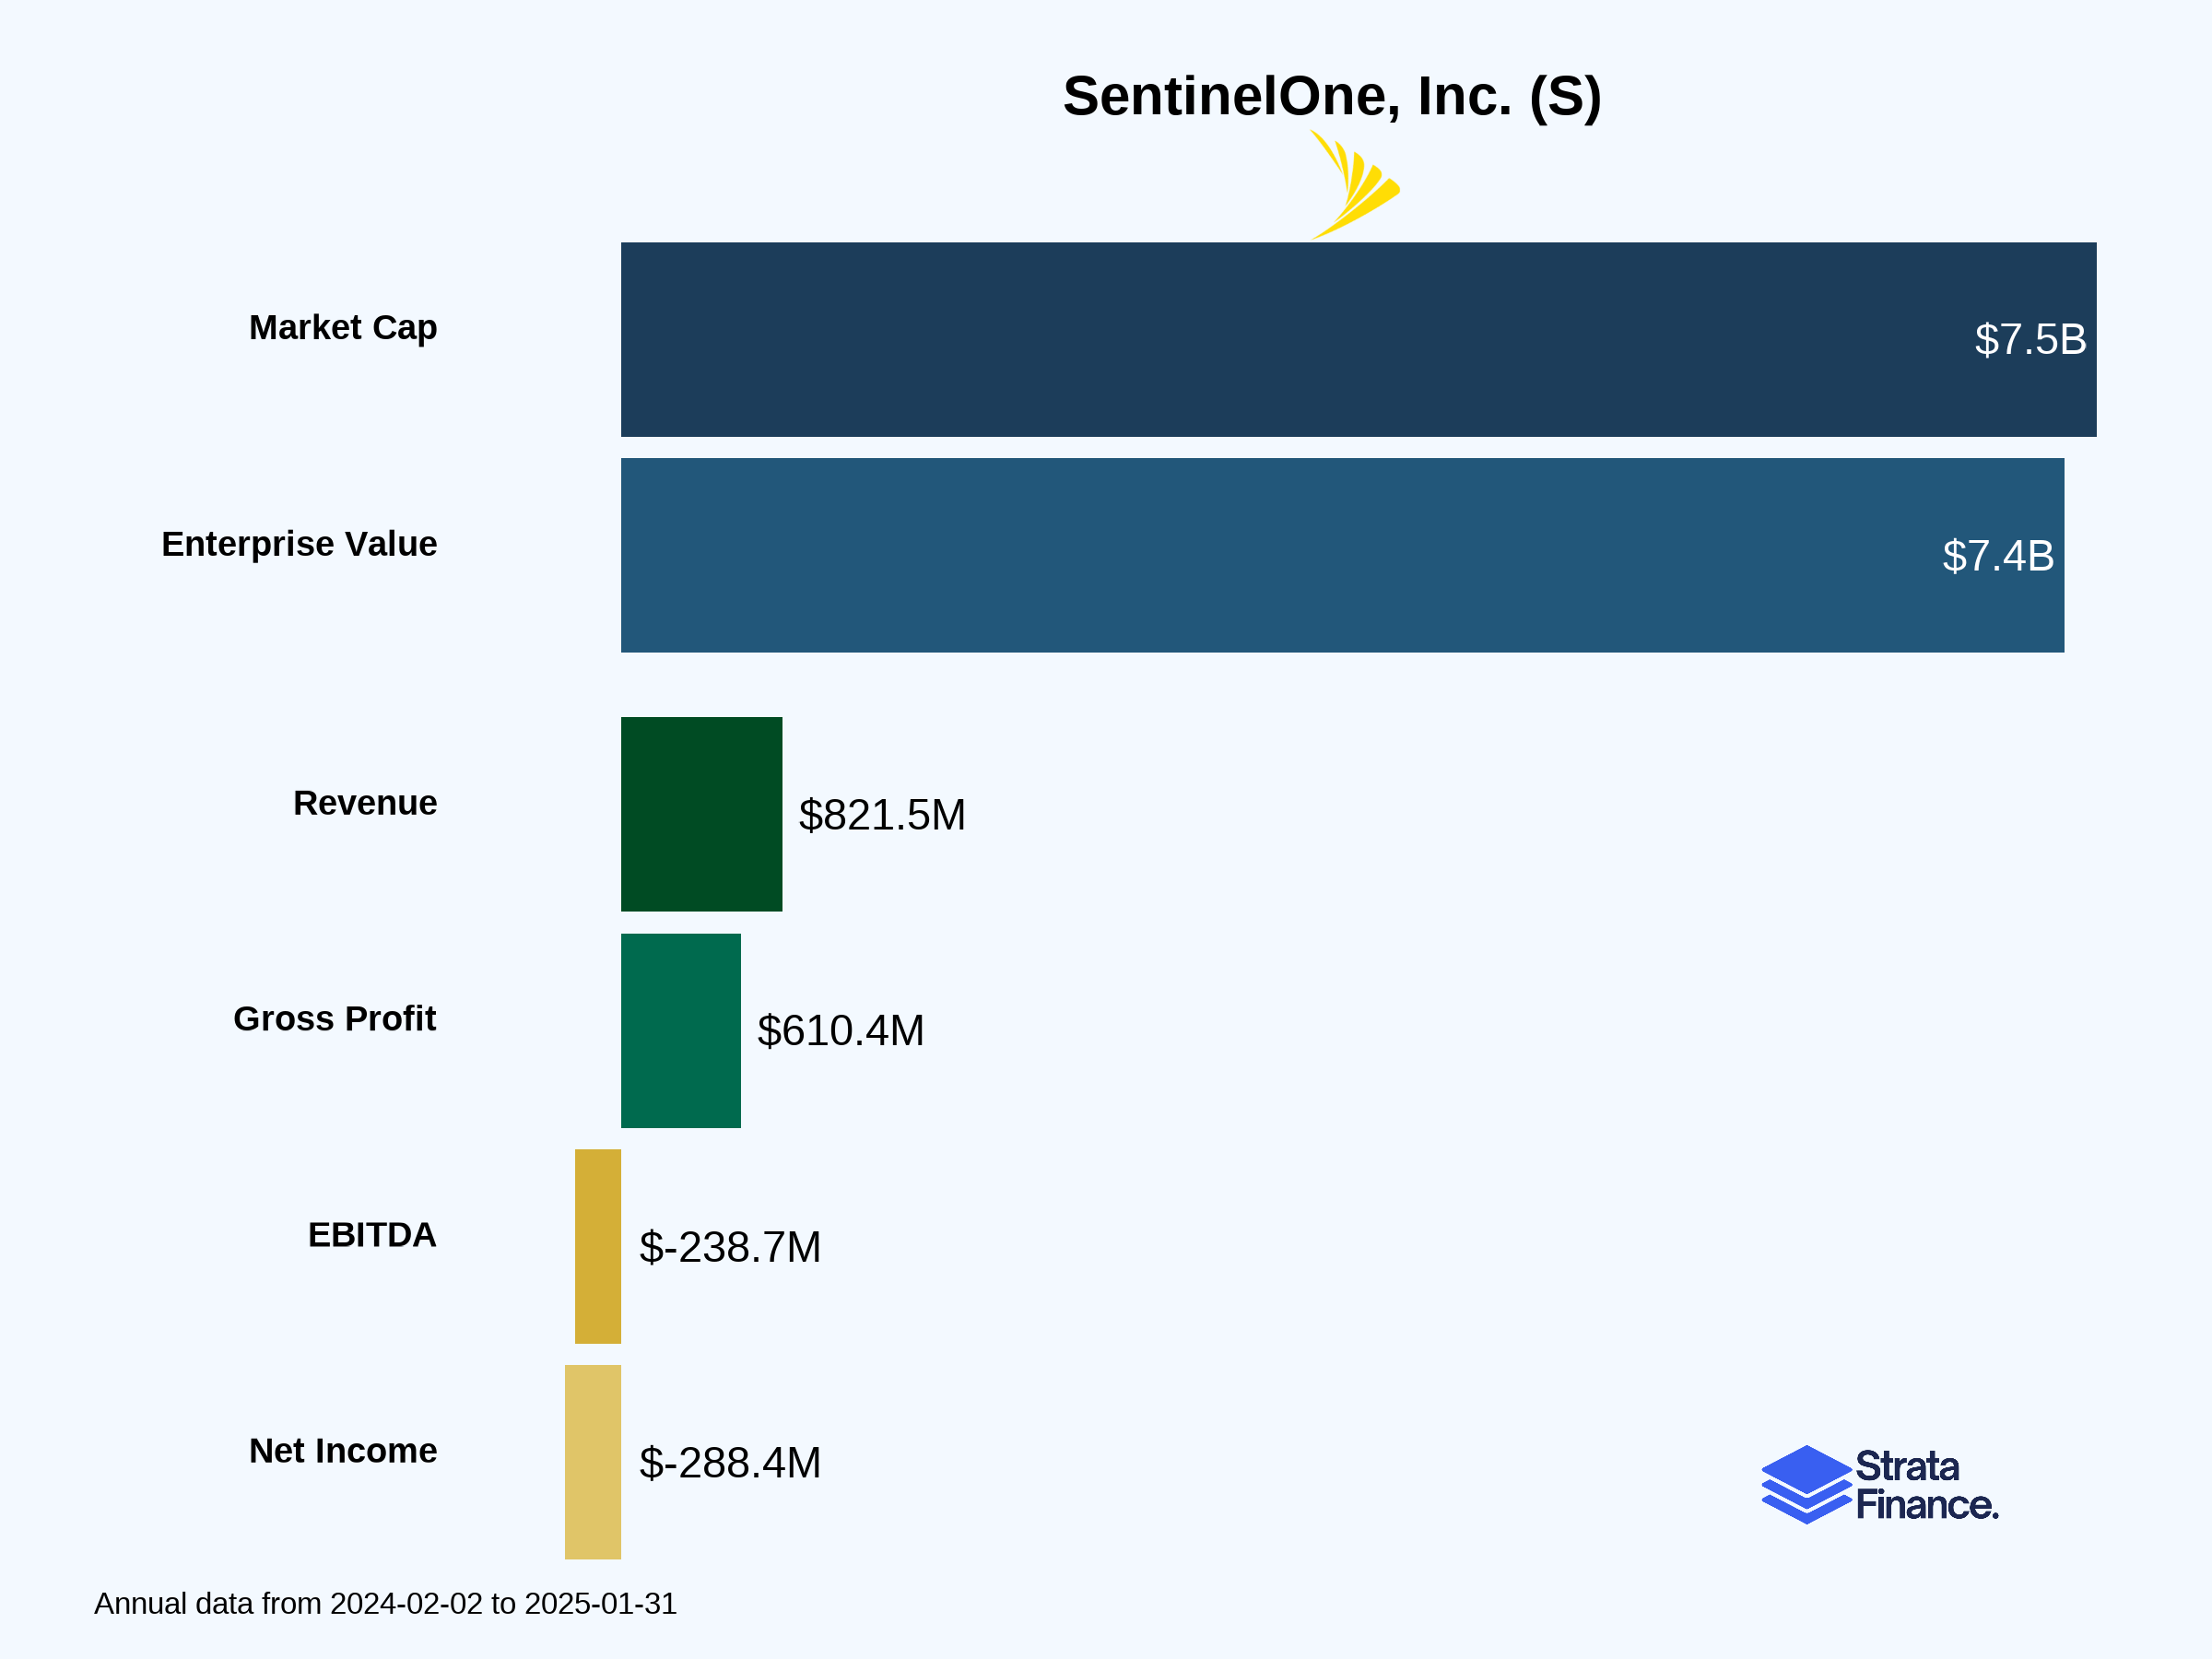
Task: Click the yellow SentinelOne logo under the title
Action: click(x=1355, y=186)
